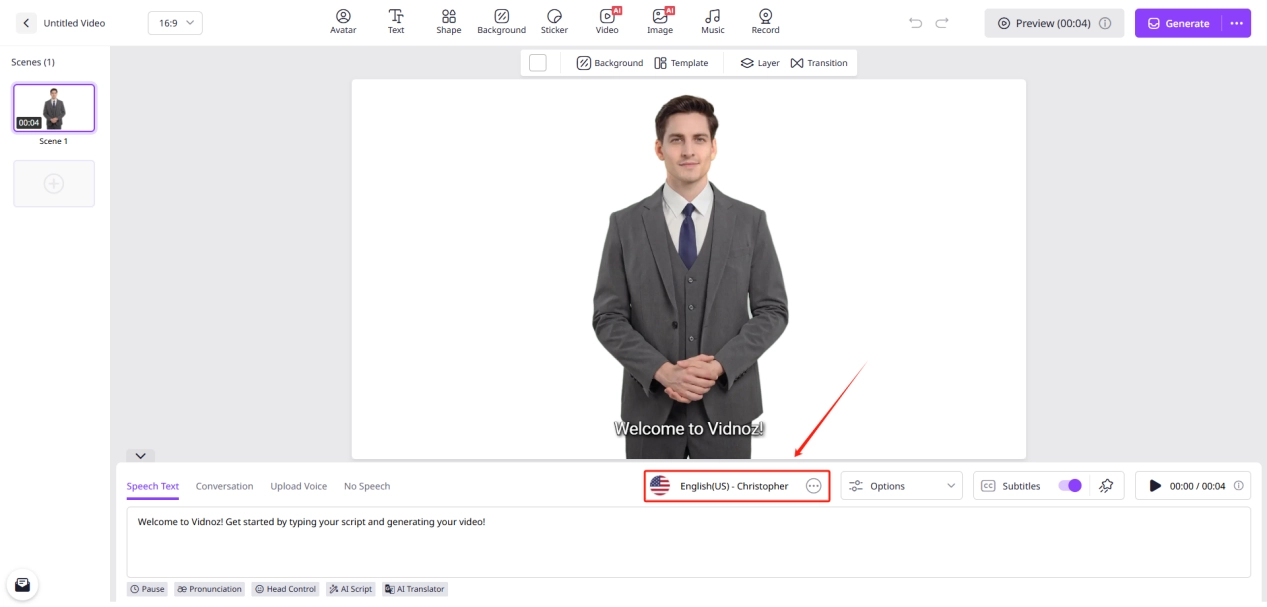Open the Avatar tool
The width and height of the screenshot is (1267, 607).
click(343, 21)
